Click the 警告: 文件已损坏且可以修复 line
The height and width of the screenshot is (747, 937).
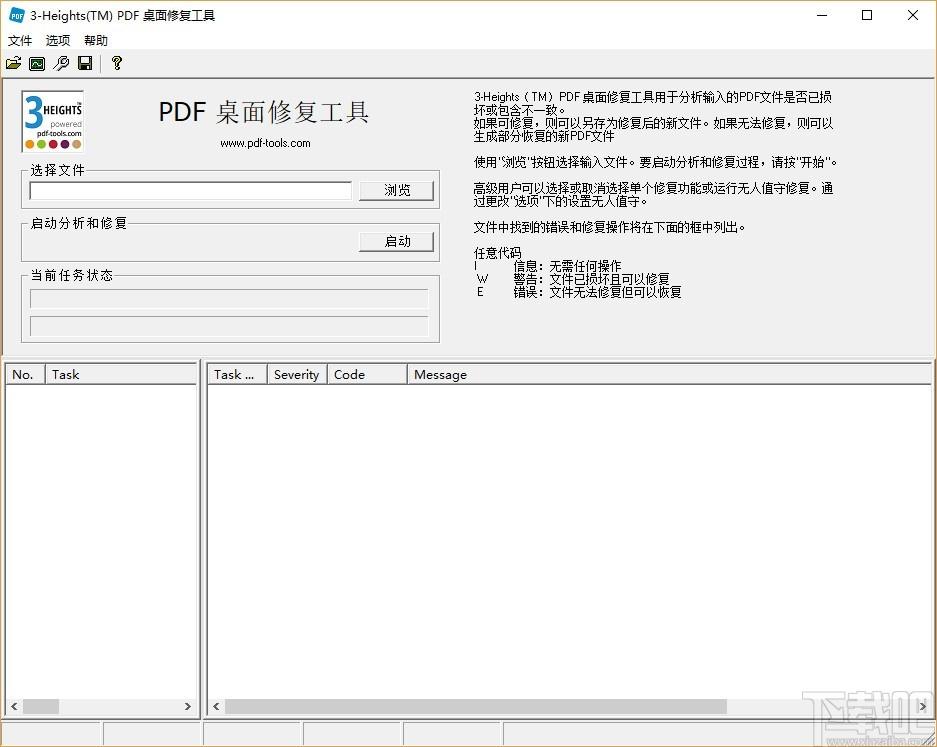[591, 279]
